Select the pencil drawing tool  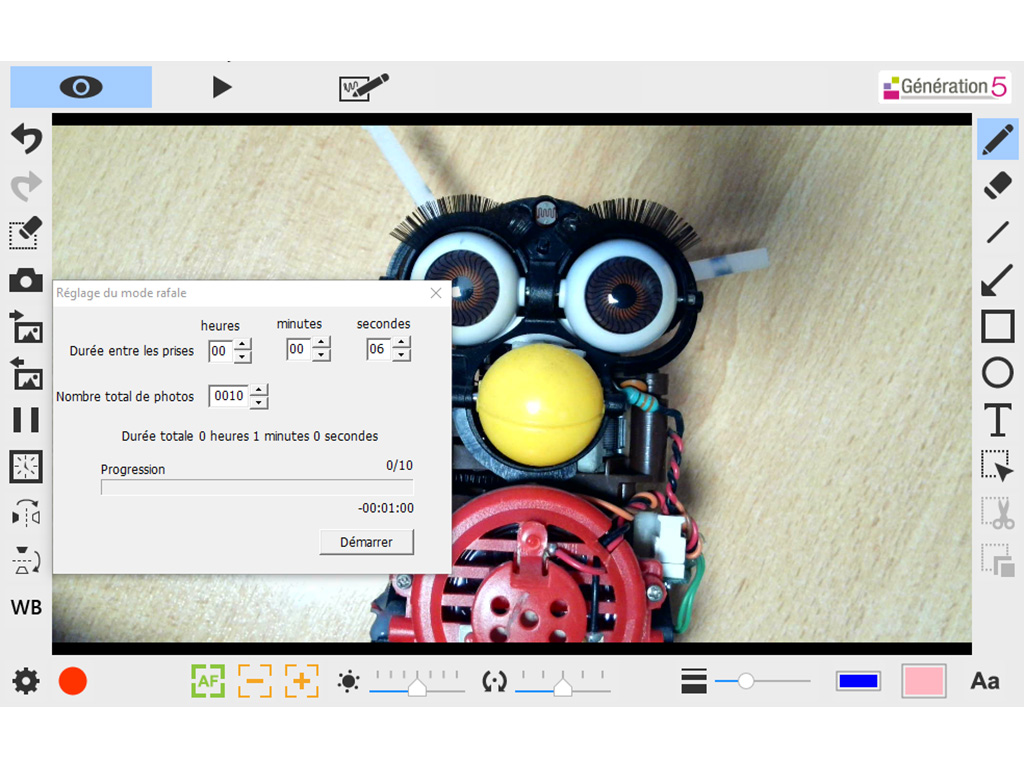pos(997,139)
